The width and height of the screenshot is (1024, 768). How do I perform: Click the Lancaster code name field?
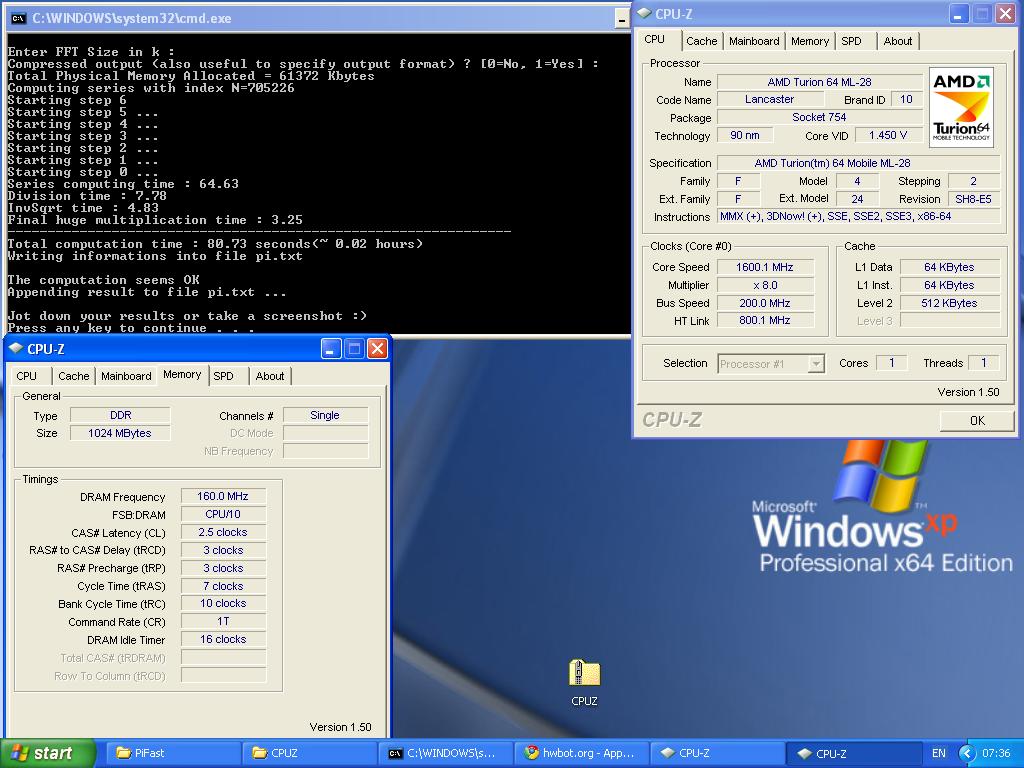[769, 99]
